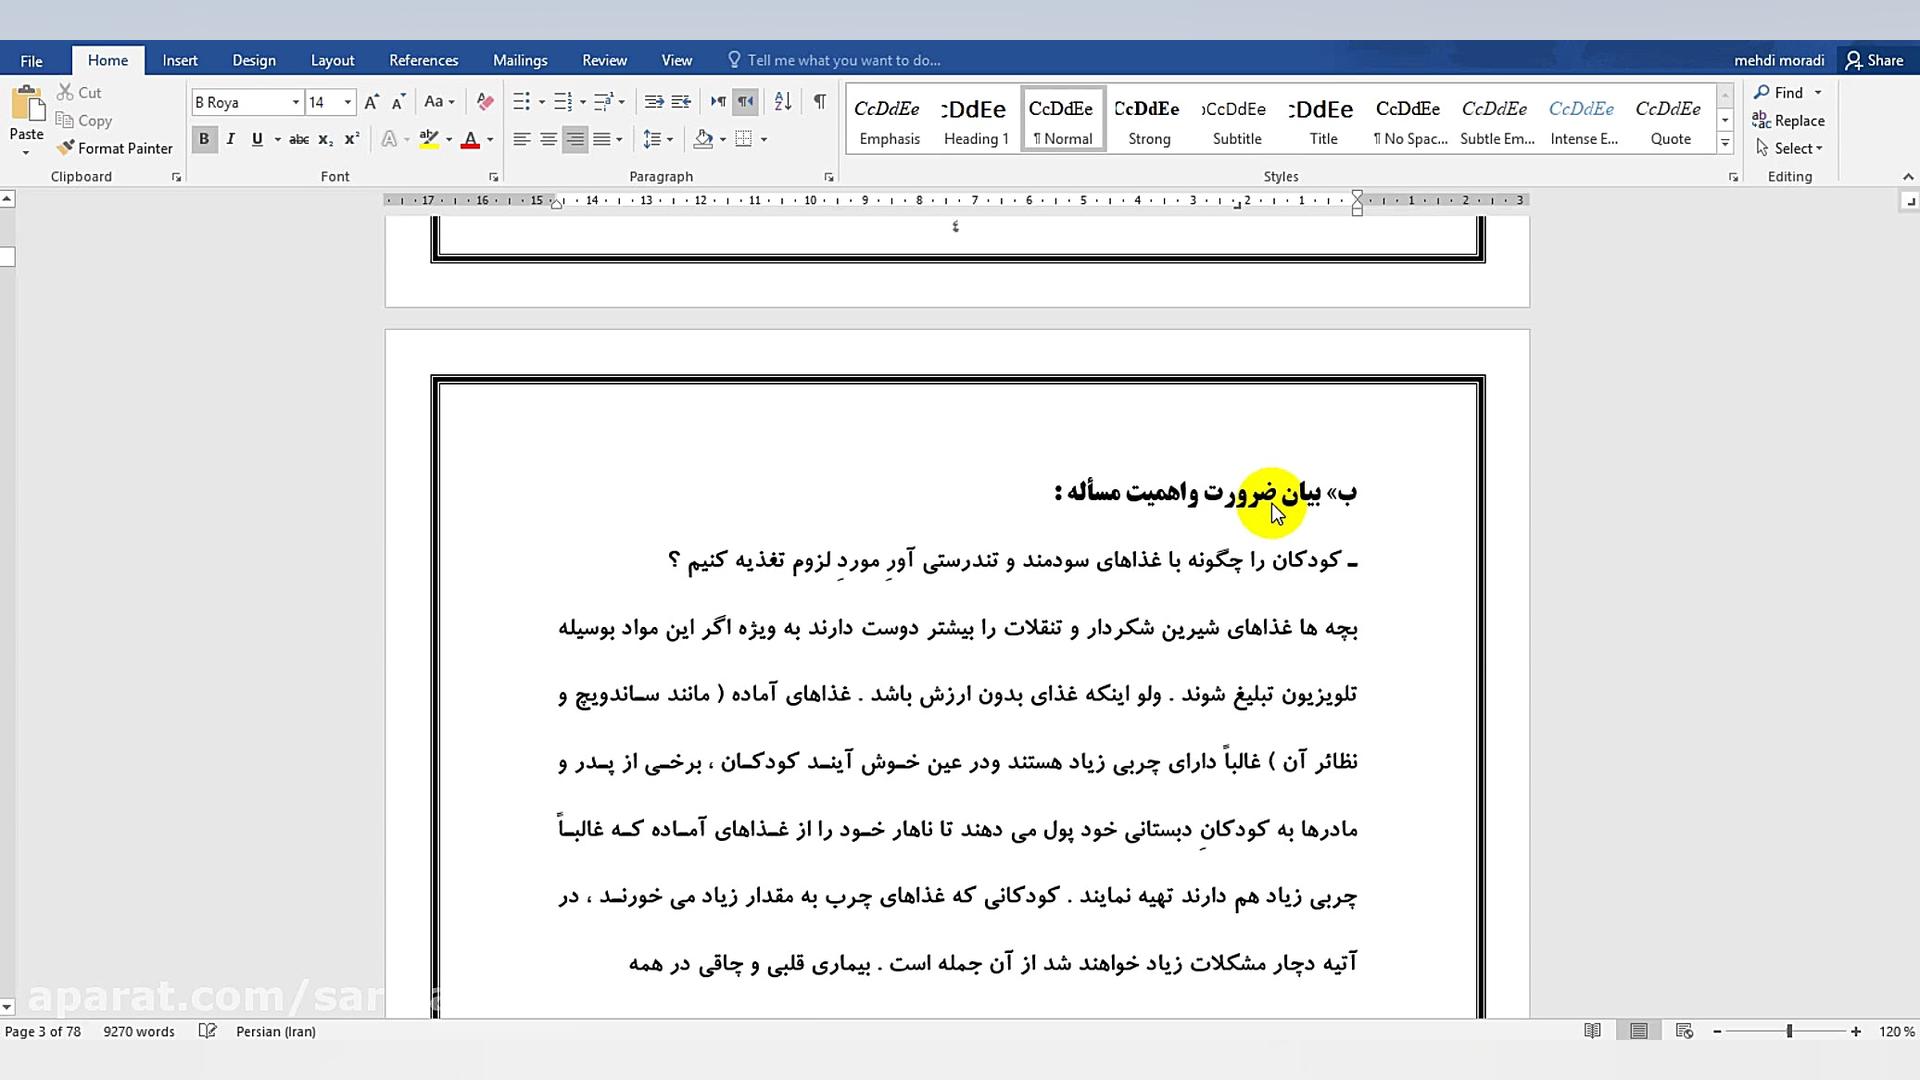This screenshot has height=1080, width=1920.
Task: Expand the Font Color swatch options
Action: 489,139
